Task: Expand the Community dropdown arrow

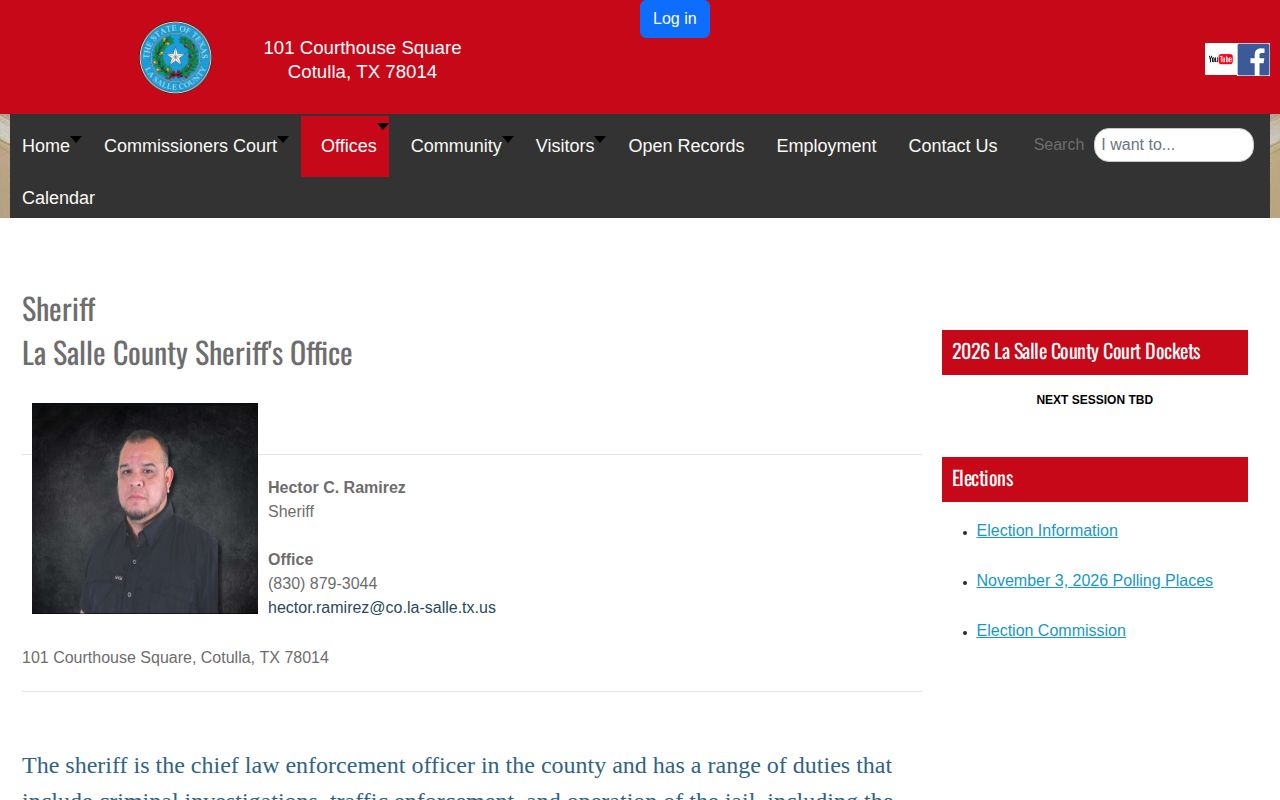Action: point(508,138)
